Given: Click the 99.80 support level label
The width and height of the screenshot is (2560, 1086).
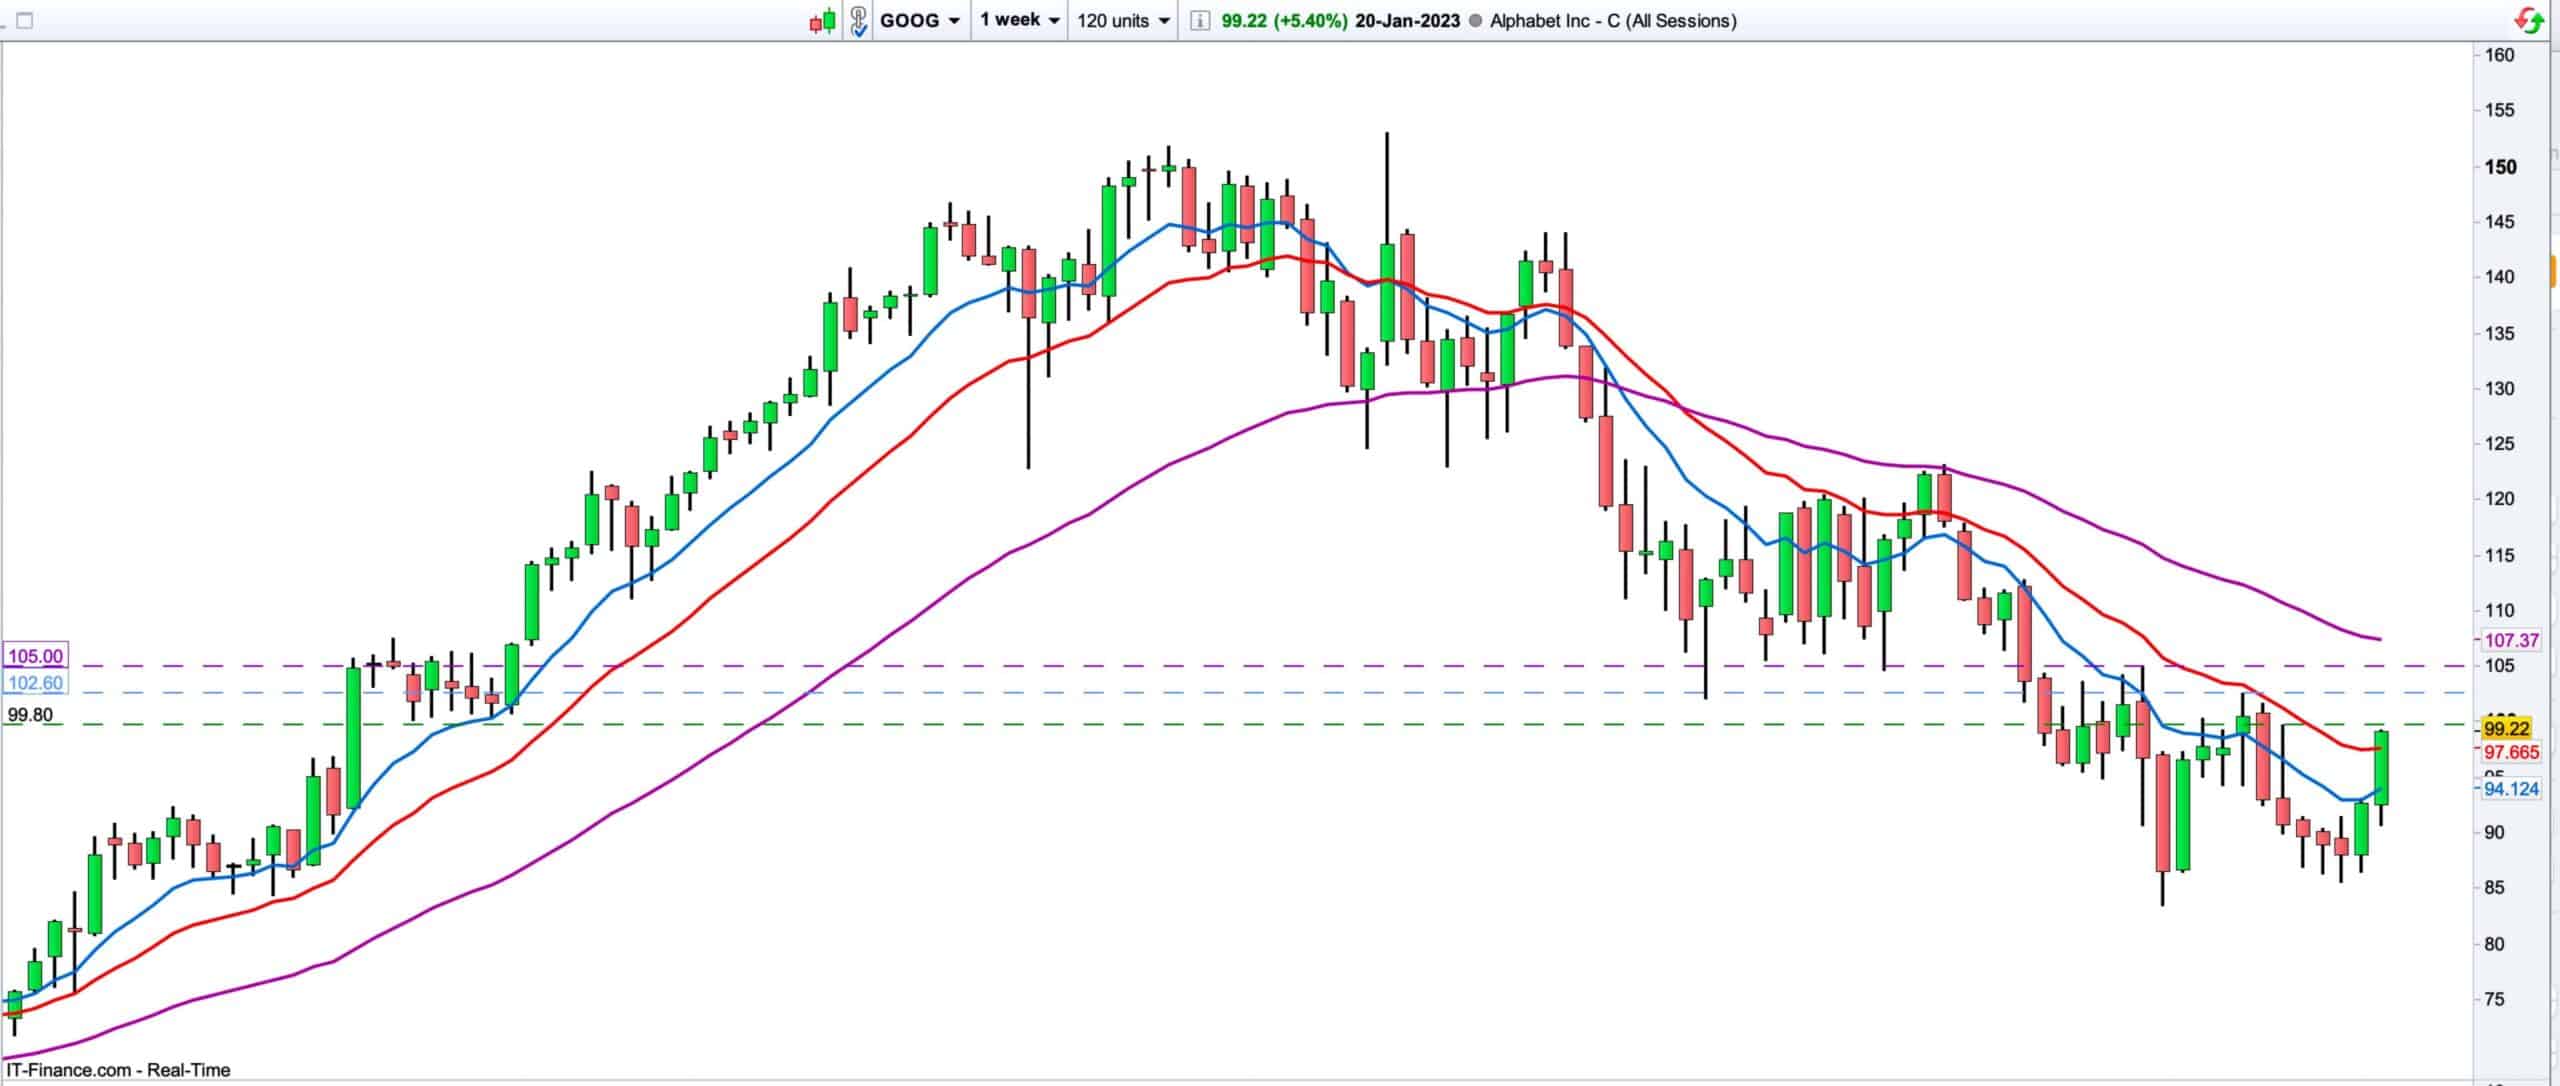Looking at the screenshot, I should coord(30,715).
